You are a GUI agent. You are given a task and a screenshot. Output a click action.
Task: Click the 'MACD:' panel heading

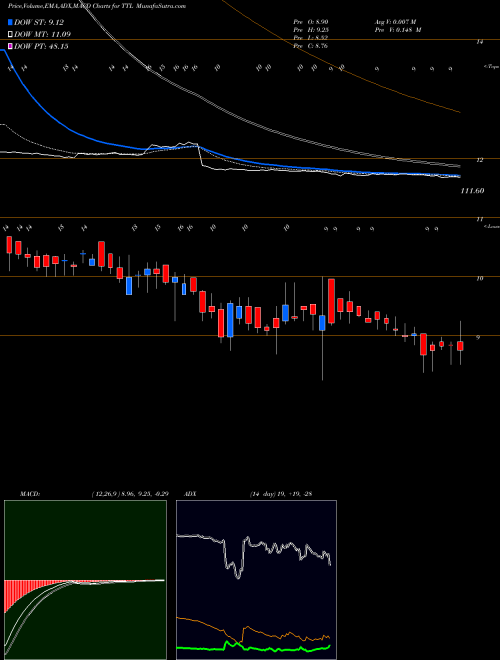29,493
